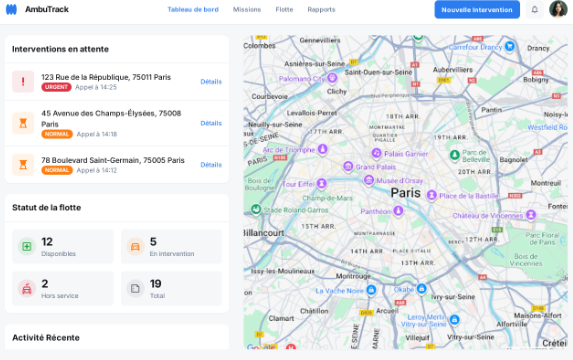Open the Rapports tab

point(321,10)
